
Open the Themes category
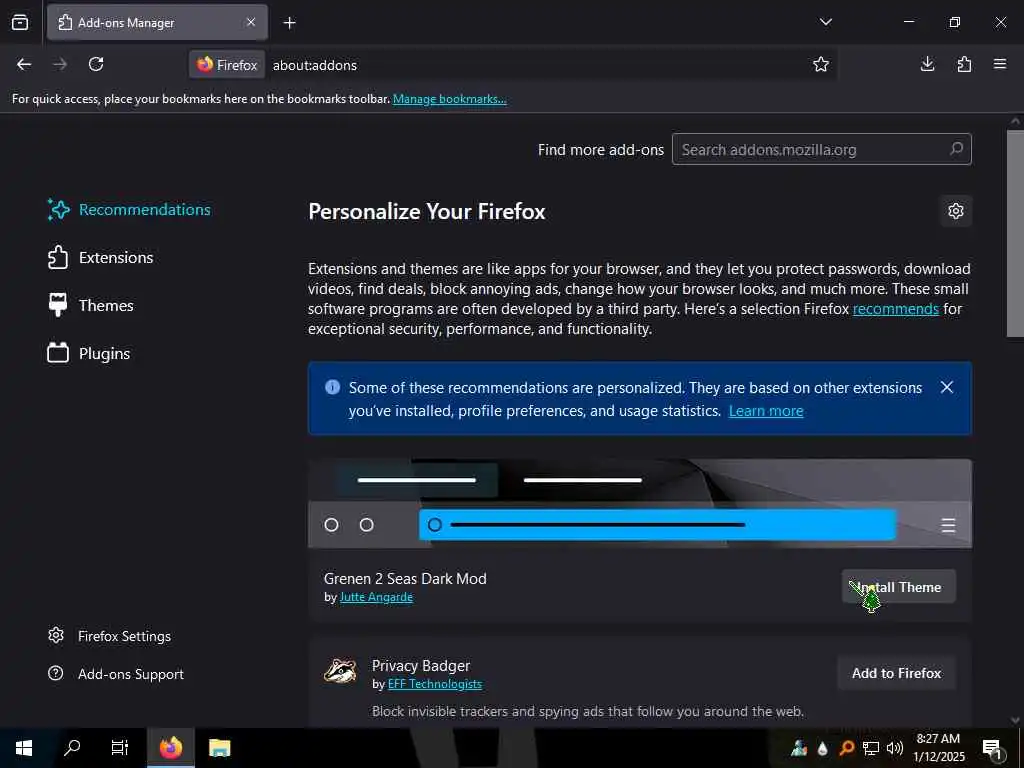click(91, 305)
